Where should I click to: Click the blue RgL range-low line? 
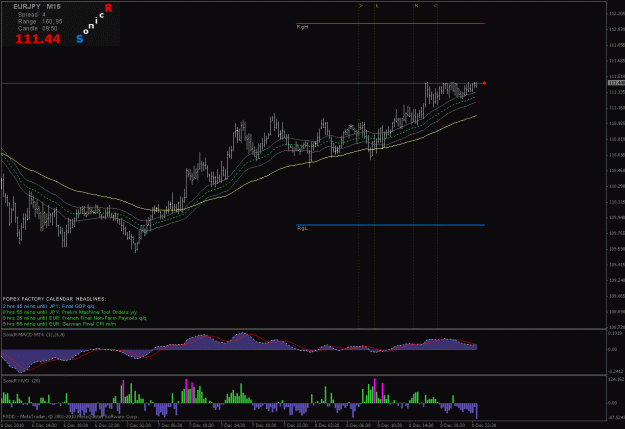click(x=390, y=225)
